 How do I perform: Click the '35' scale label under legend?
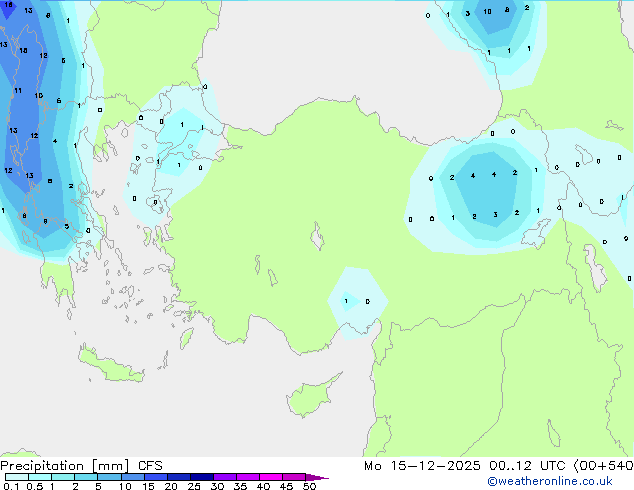click(240, 486)
